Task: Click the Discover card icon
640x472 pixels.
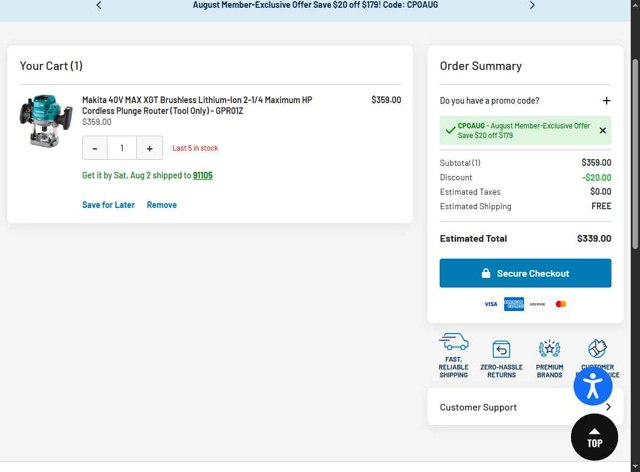Action: click(x=537, y=304)
